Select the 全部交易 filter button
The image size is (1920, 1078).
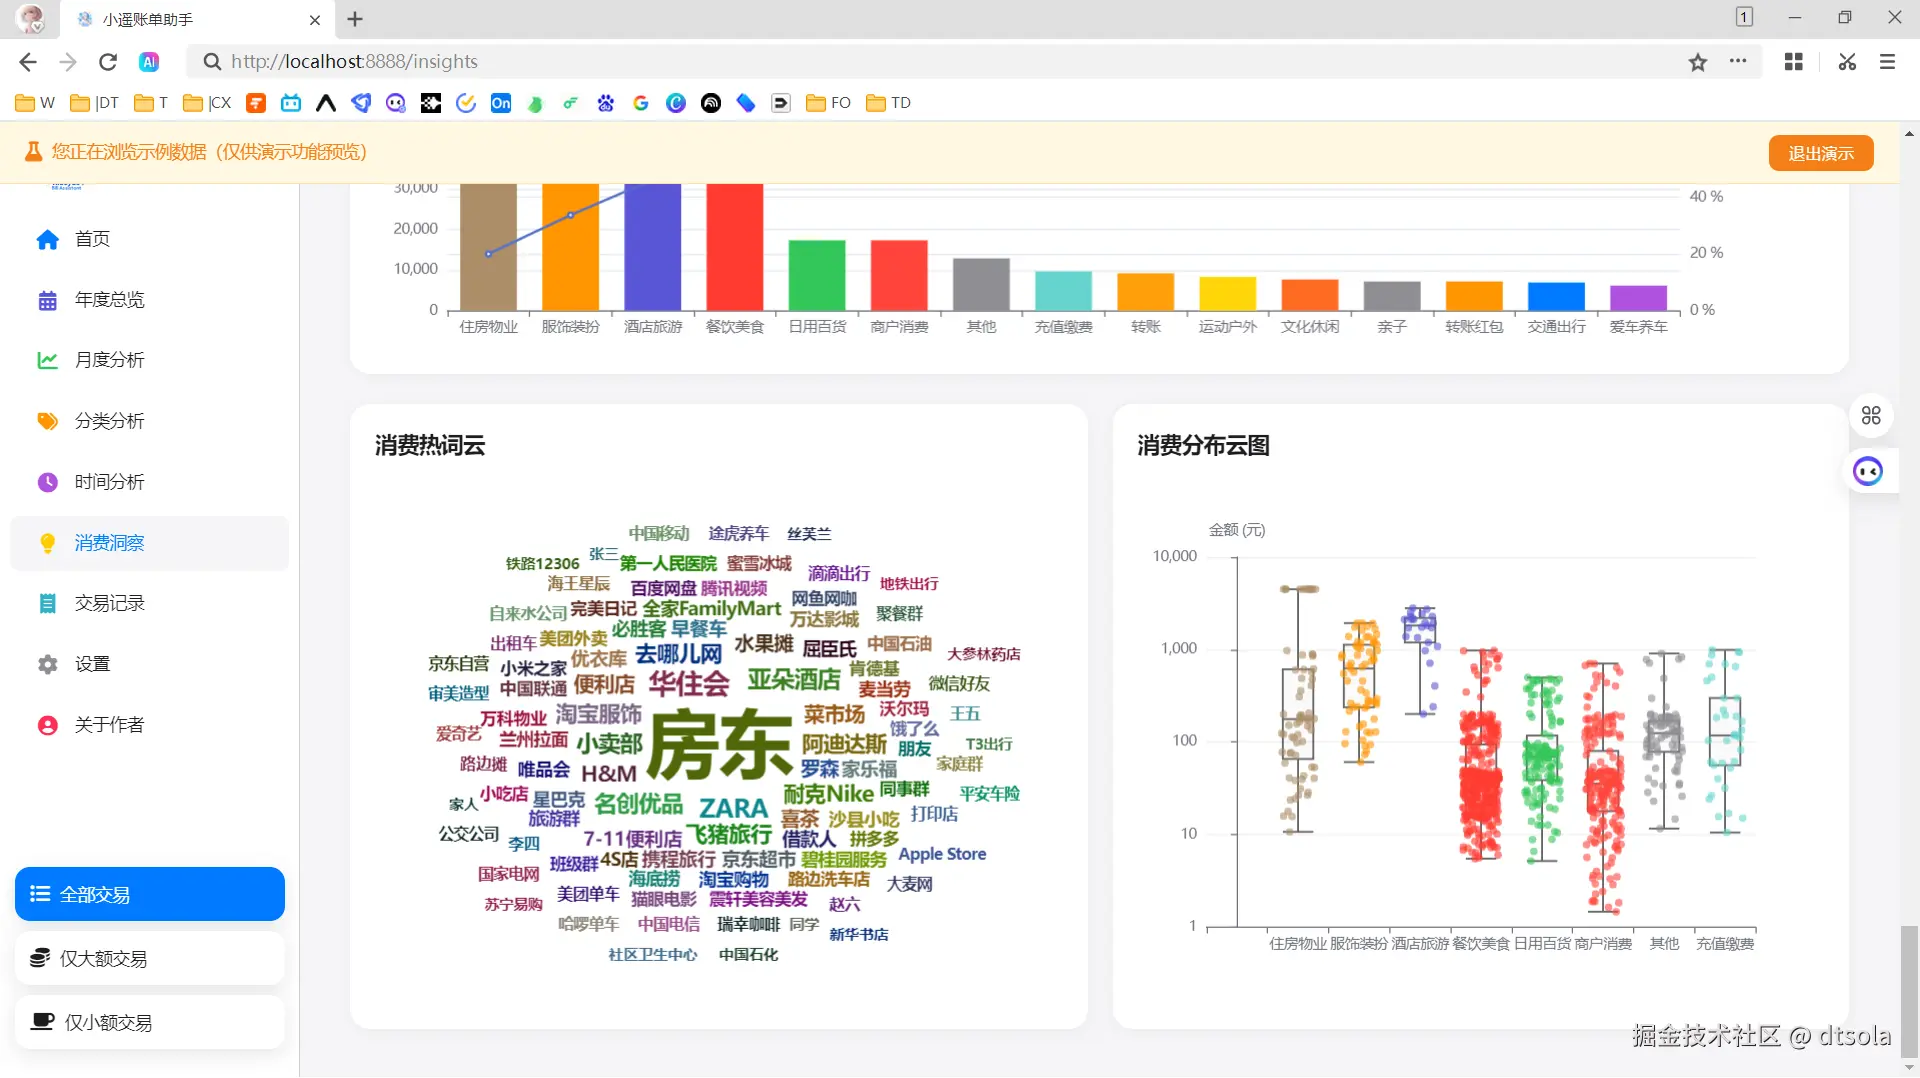pos(150,894)
